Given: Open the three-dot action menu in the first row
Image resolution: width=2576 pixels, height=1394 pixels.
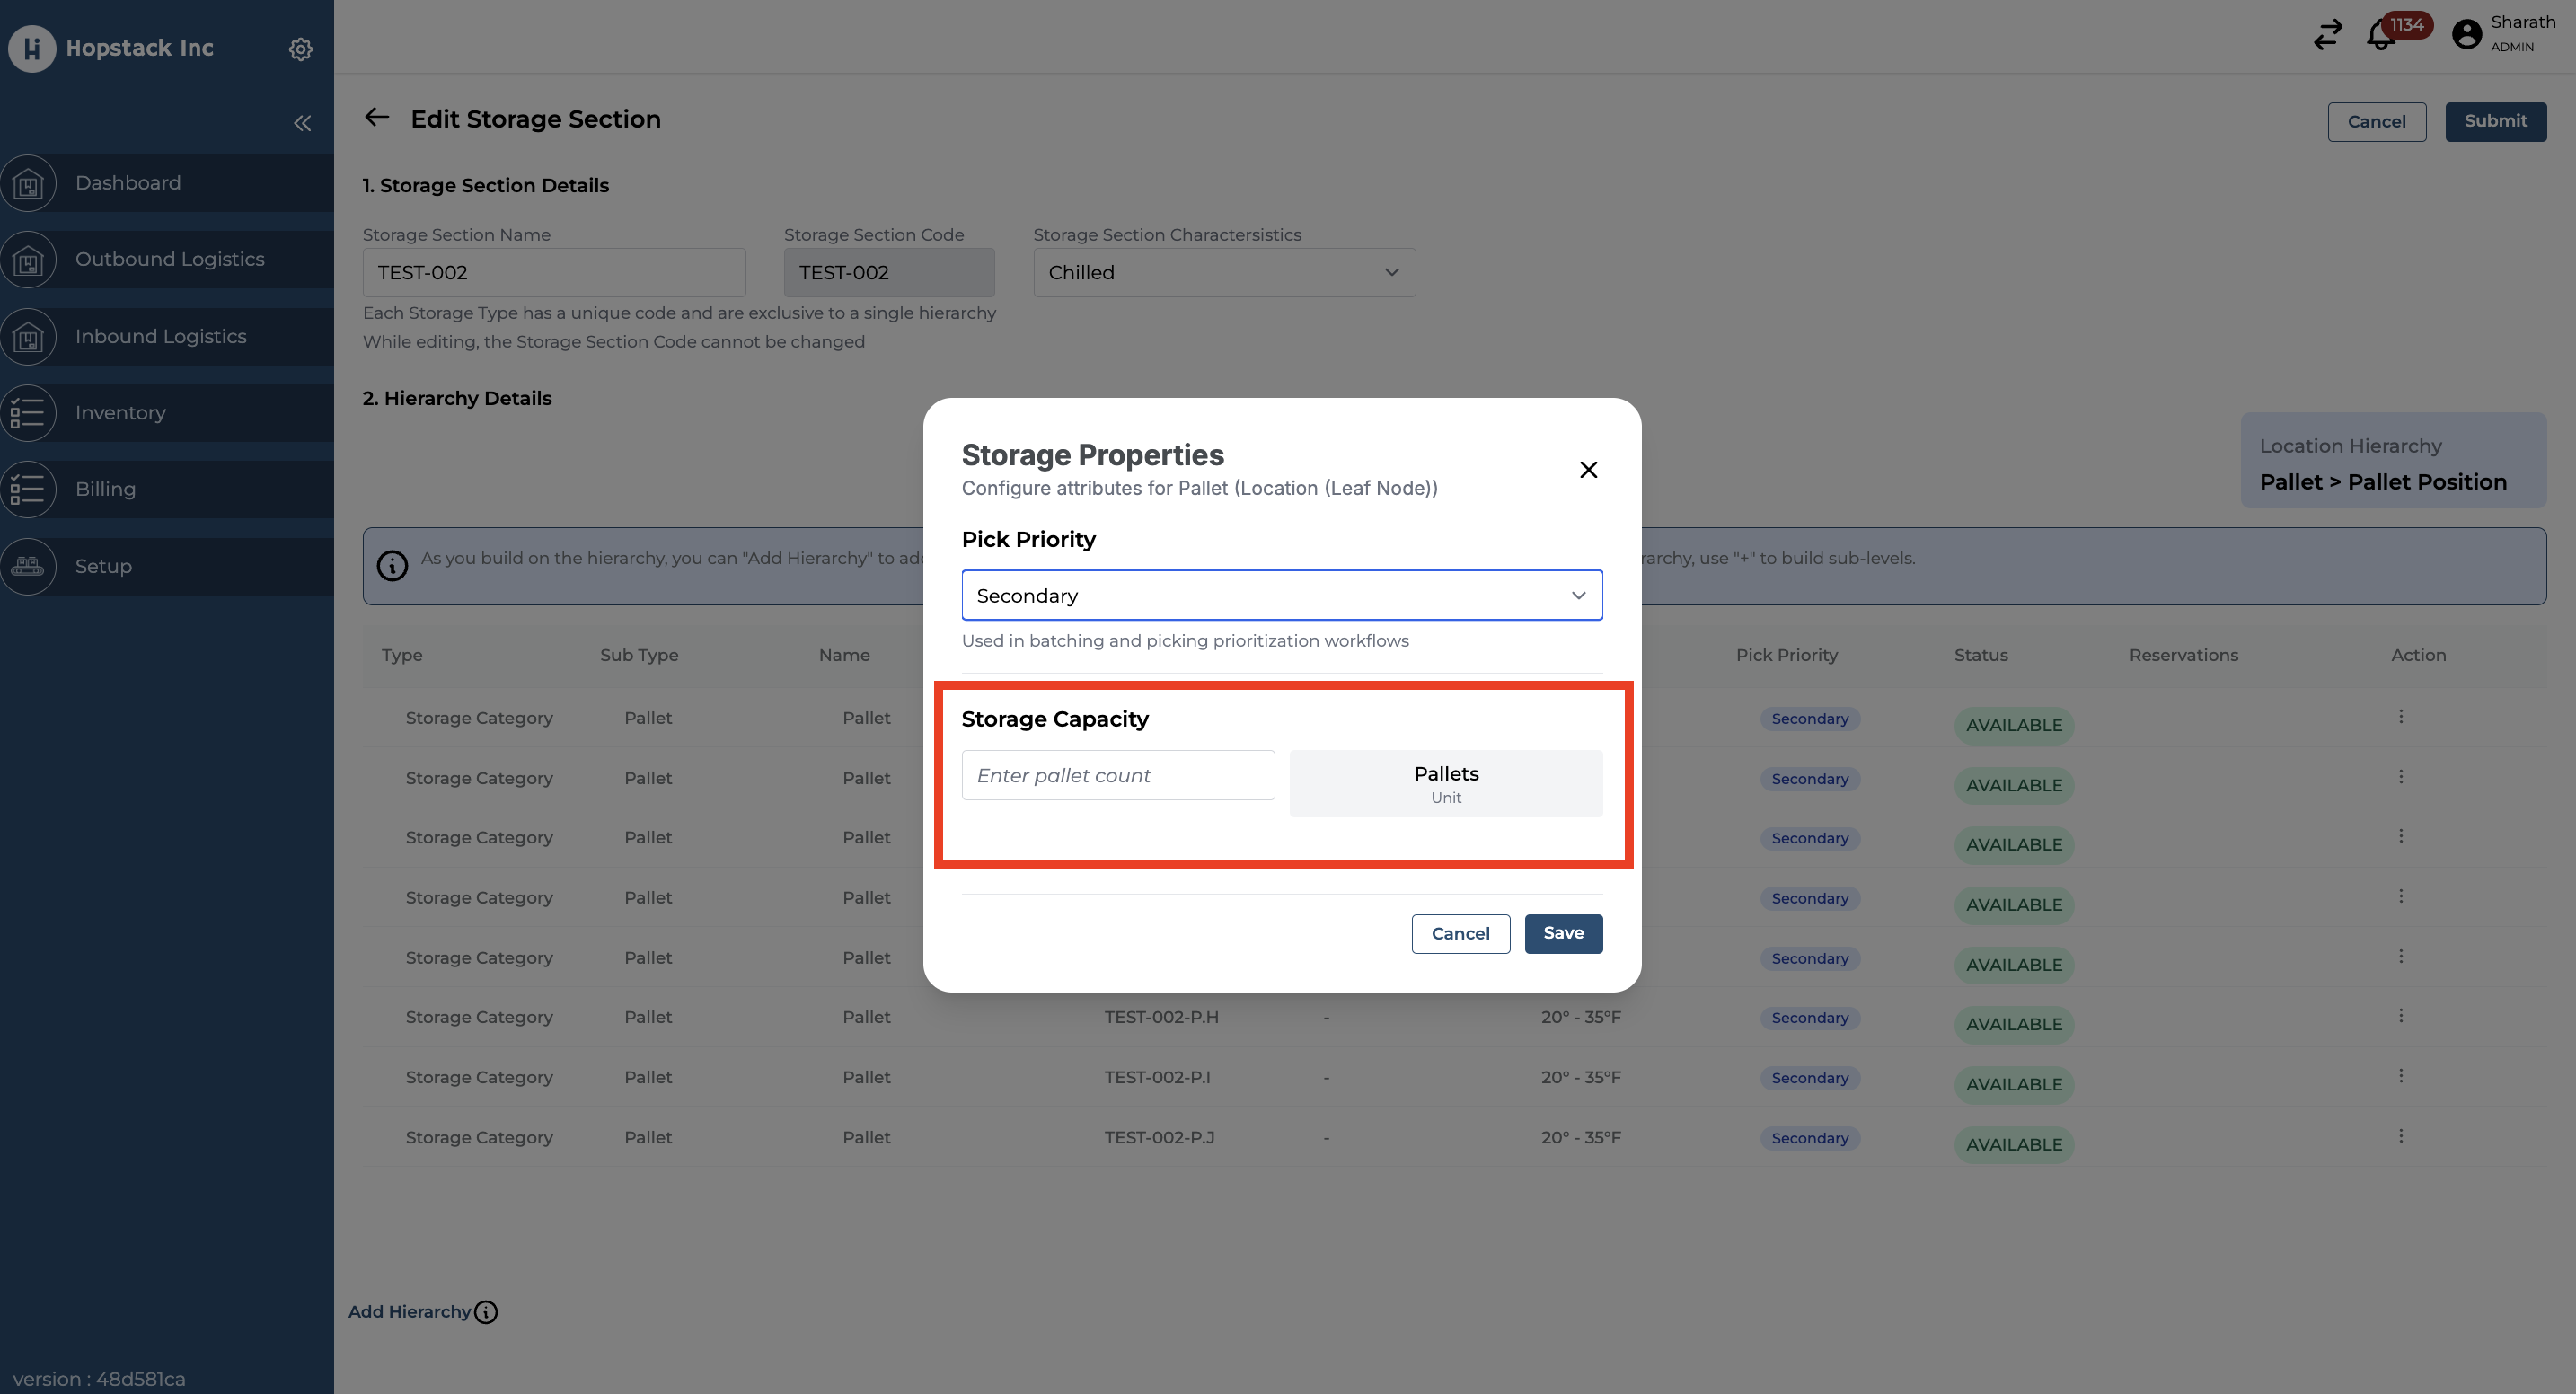Looking at the screenshot, I should (2400, 717).
